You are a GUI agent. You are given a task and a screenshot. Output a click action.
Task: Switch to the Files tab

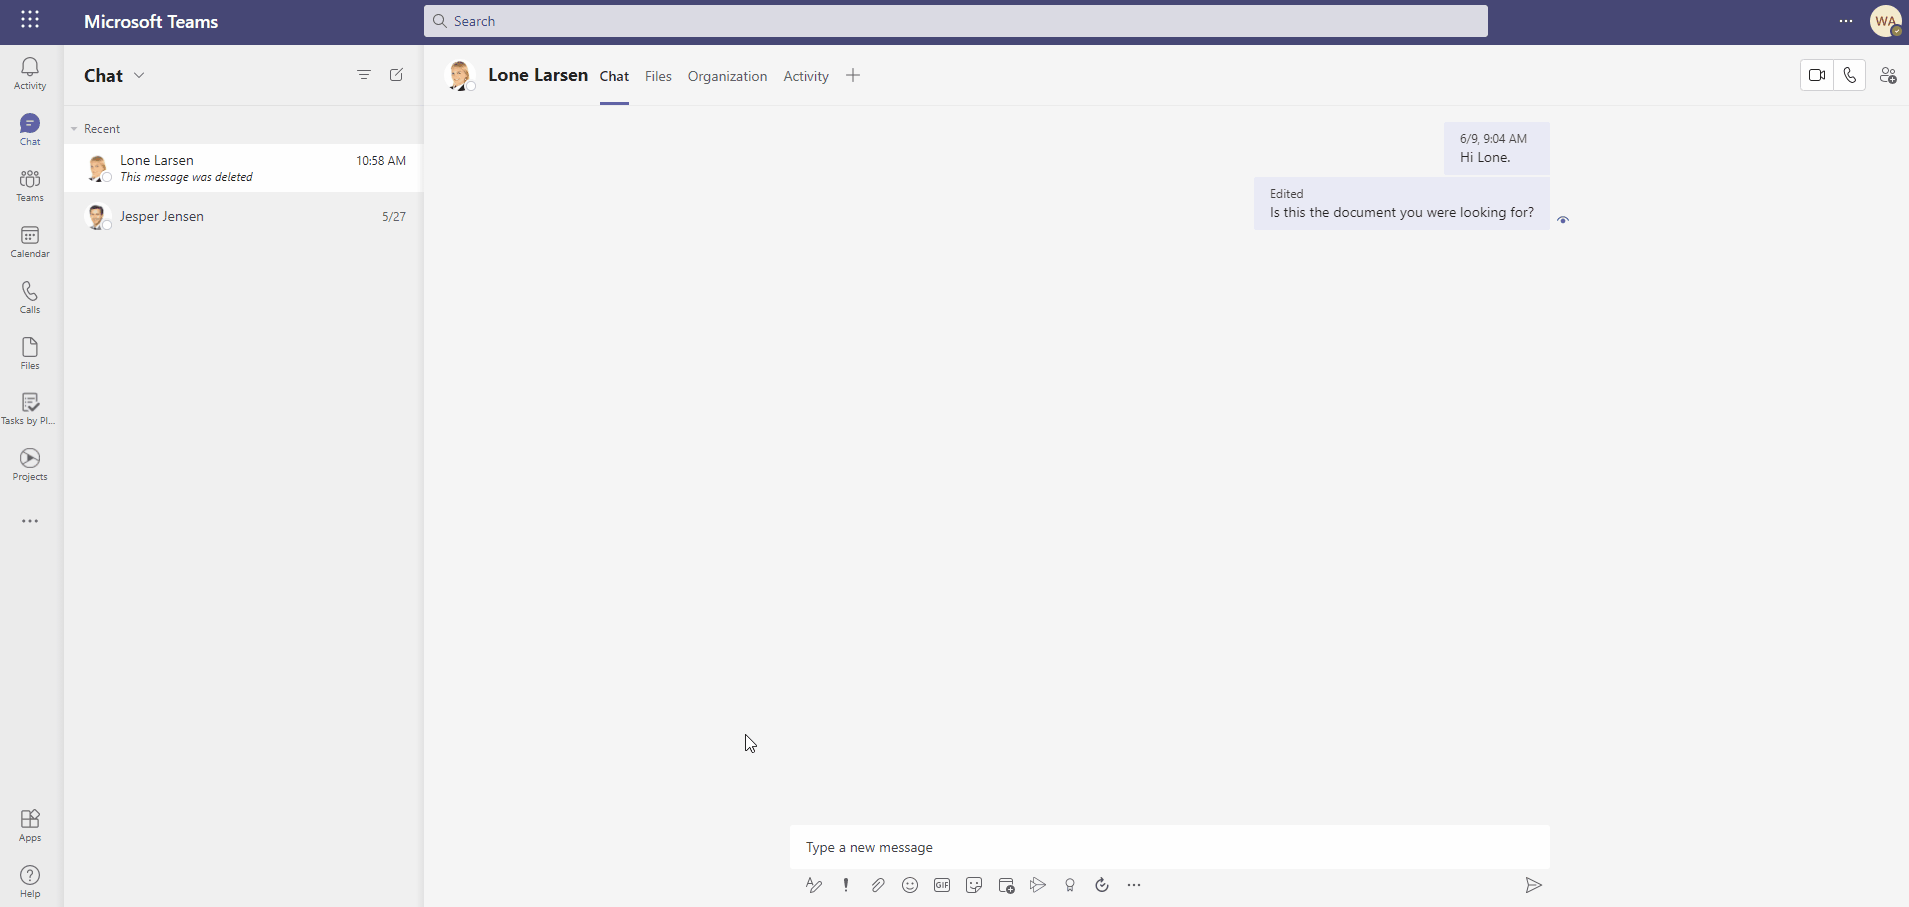[x=658, y=76]
